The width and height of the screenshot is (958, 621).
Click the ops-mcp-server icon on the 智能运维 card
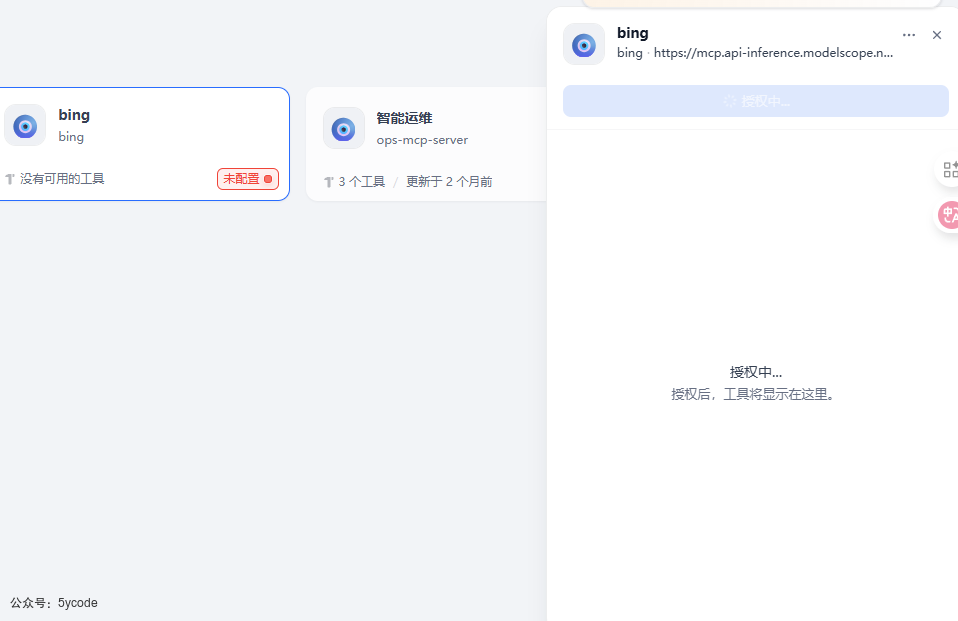(x=343, y=129)
